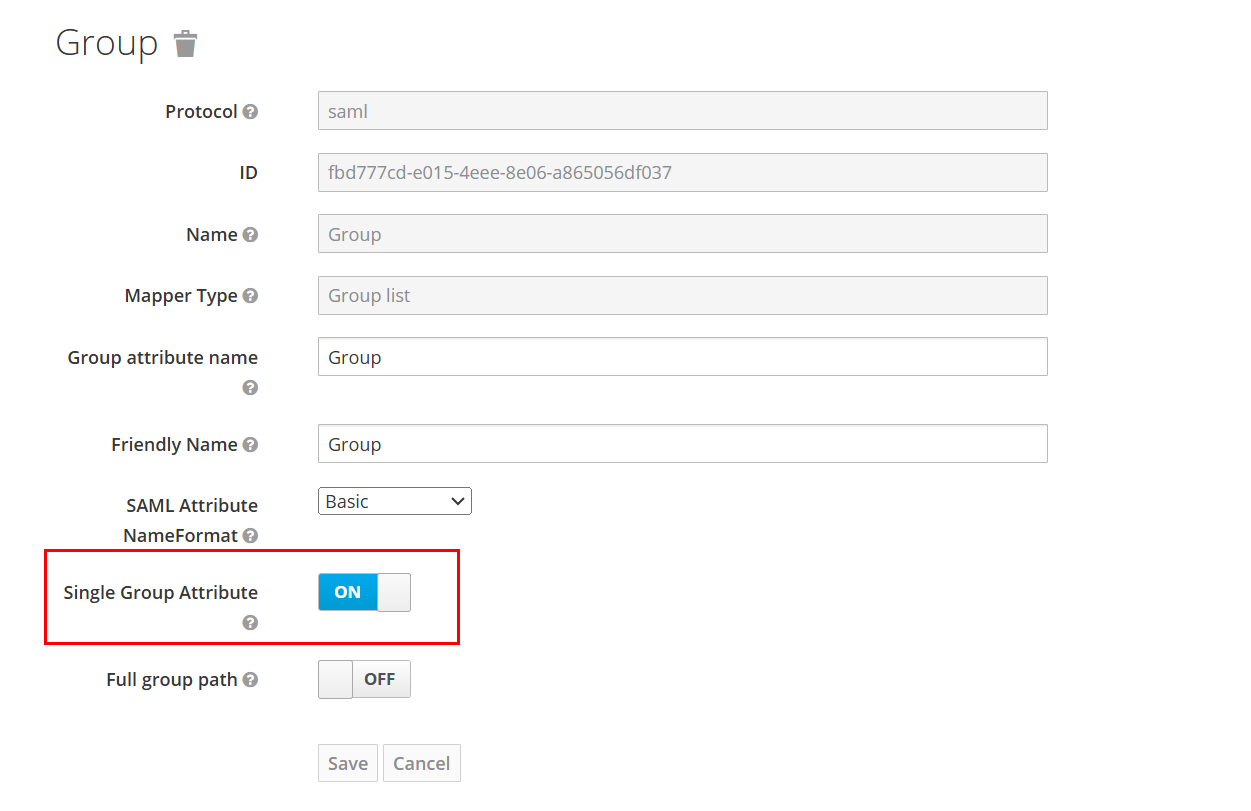Show help for Group attribute name
Viewport: 1251px width, 811px height.
point(251,388)
